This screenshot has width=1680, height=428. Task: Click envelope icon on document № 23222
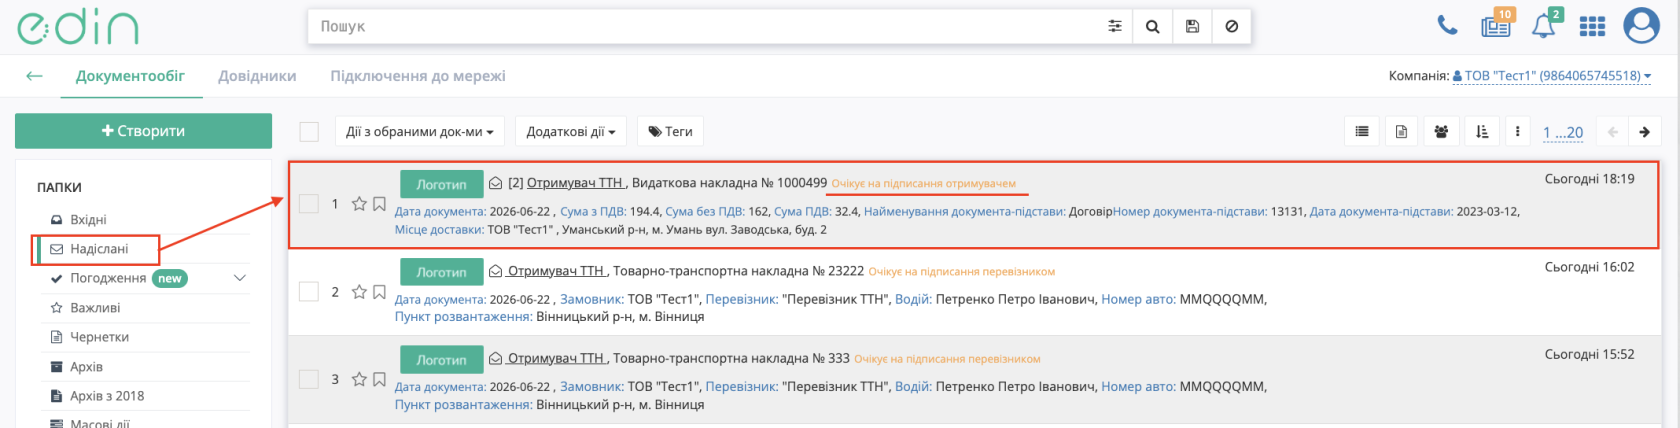(x=495, y=271)
